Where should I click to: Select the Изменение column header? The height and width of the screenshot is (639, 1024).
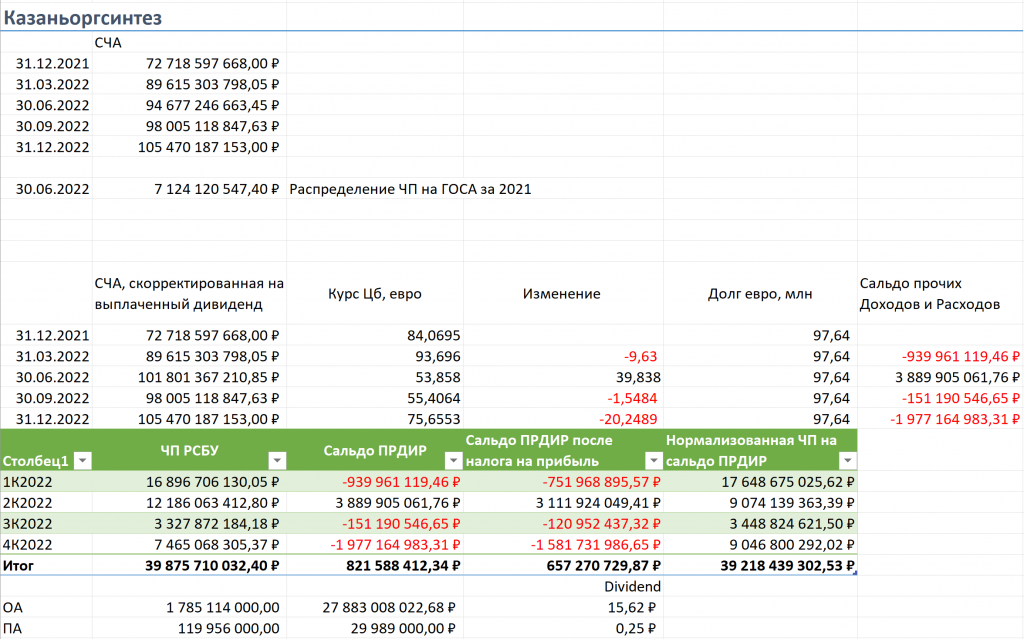(x=562, y=293)
